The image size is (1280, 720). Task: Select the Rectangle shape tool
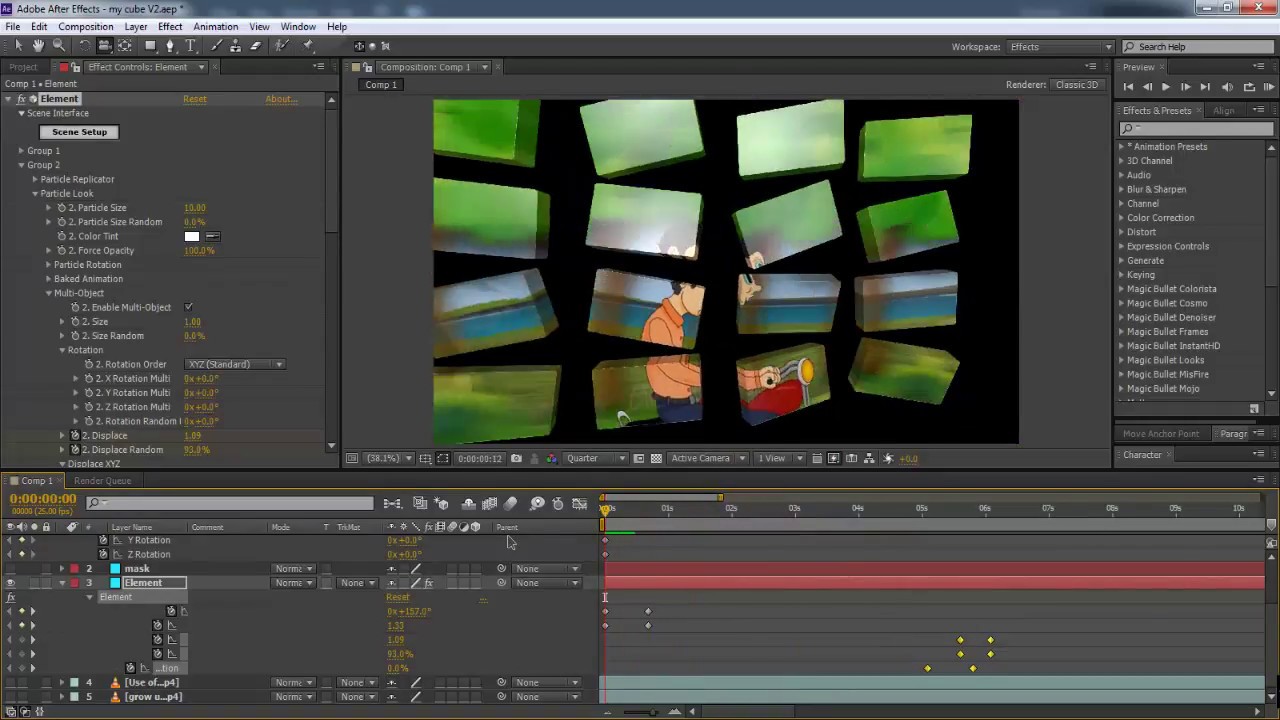(x=150, y=46)
